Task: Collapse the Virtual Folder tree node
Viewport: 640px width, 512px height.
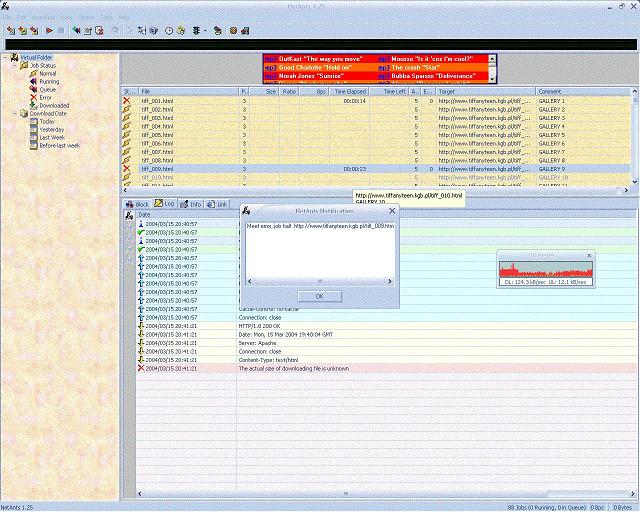Action: point(5,57)
